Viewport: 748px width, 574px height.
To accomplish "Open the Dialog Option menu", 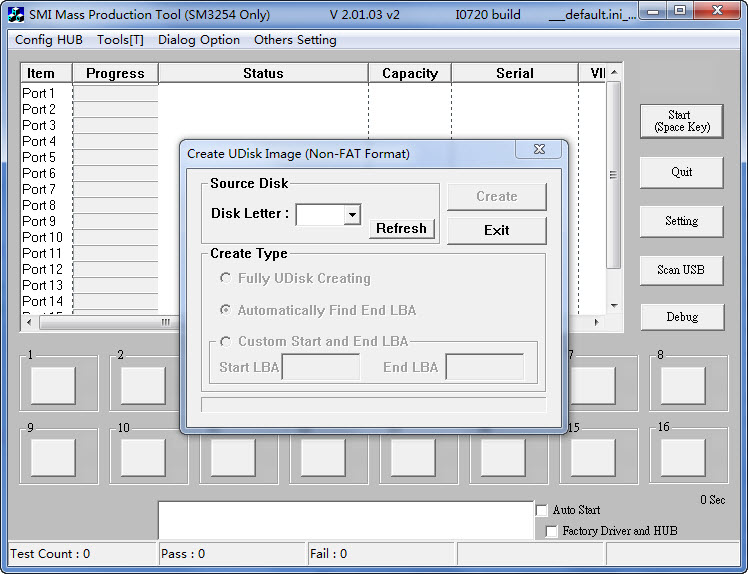I will (198, 40).
